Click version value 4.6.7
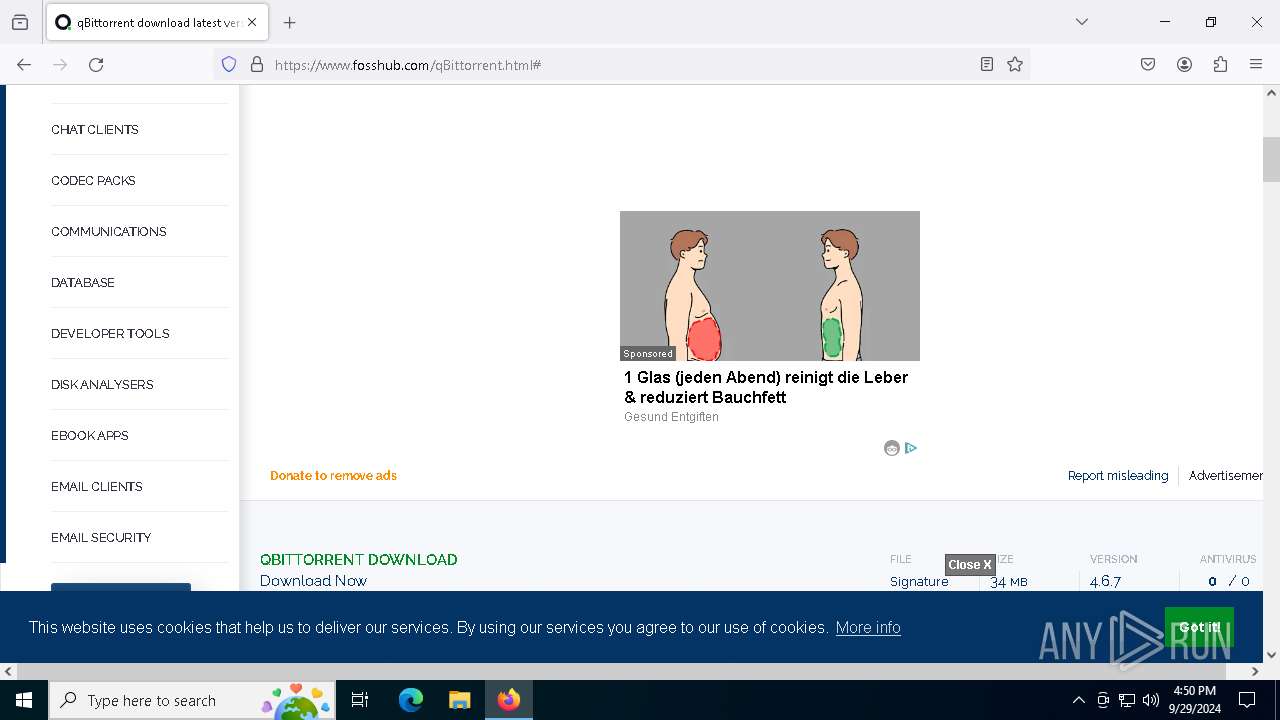This screenshot has width=1280, height=720. click(1105, 582)
